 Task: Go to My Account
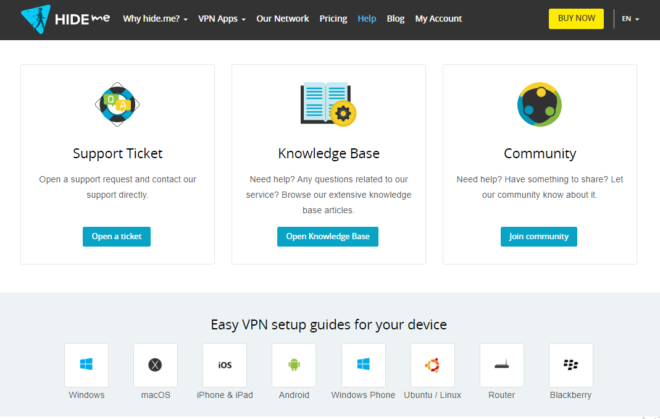[x=438, y=19]
